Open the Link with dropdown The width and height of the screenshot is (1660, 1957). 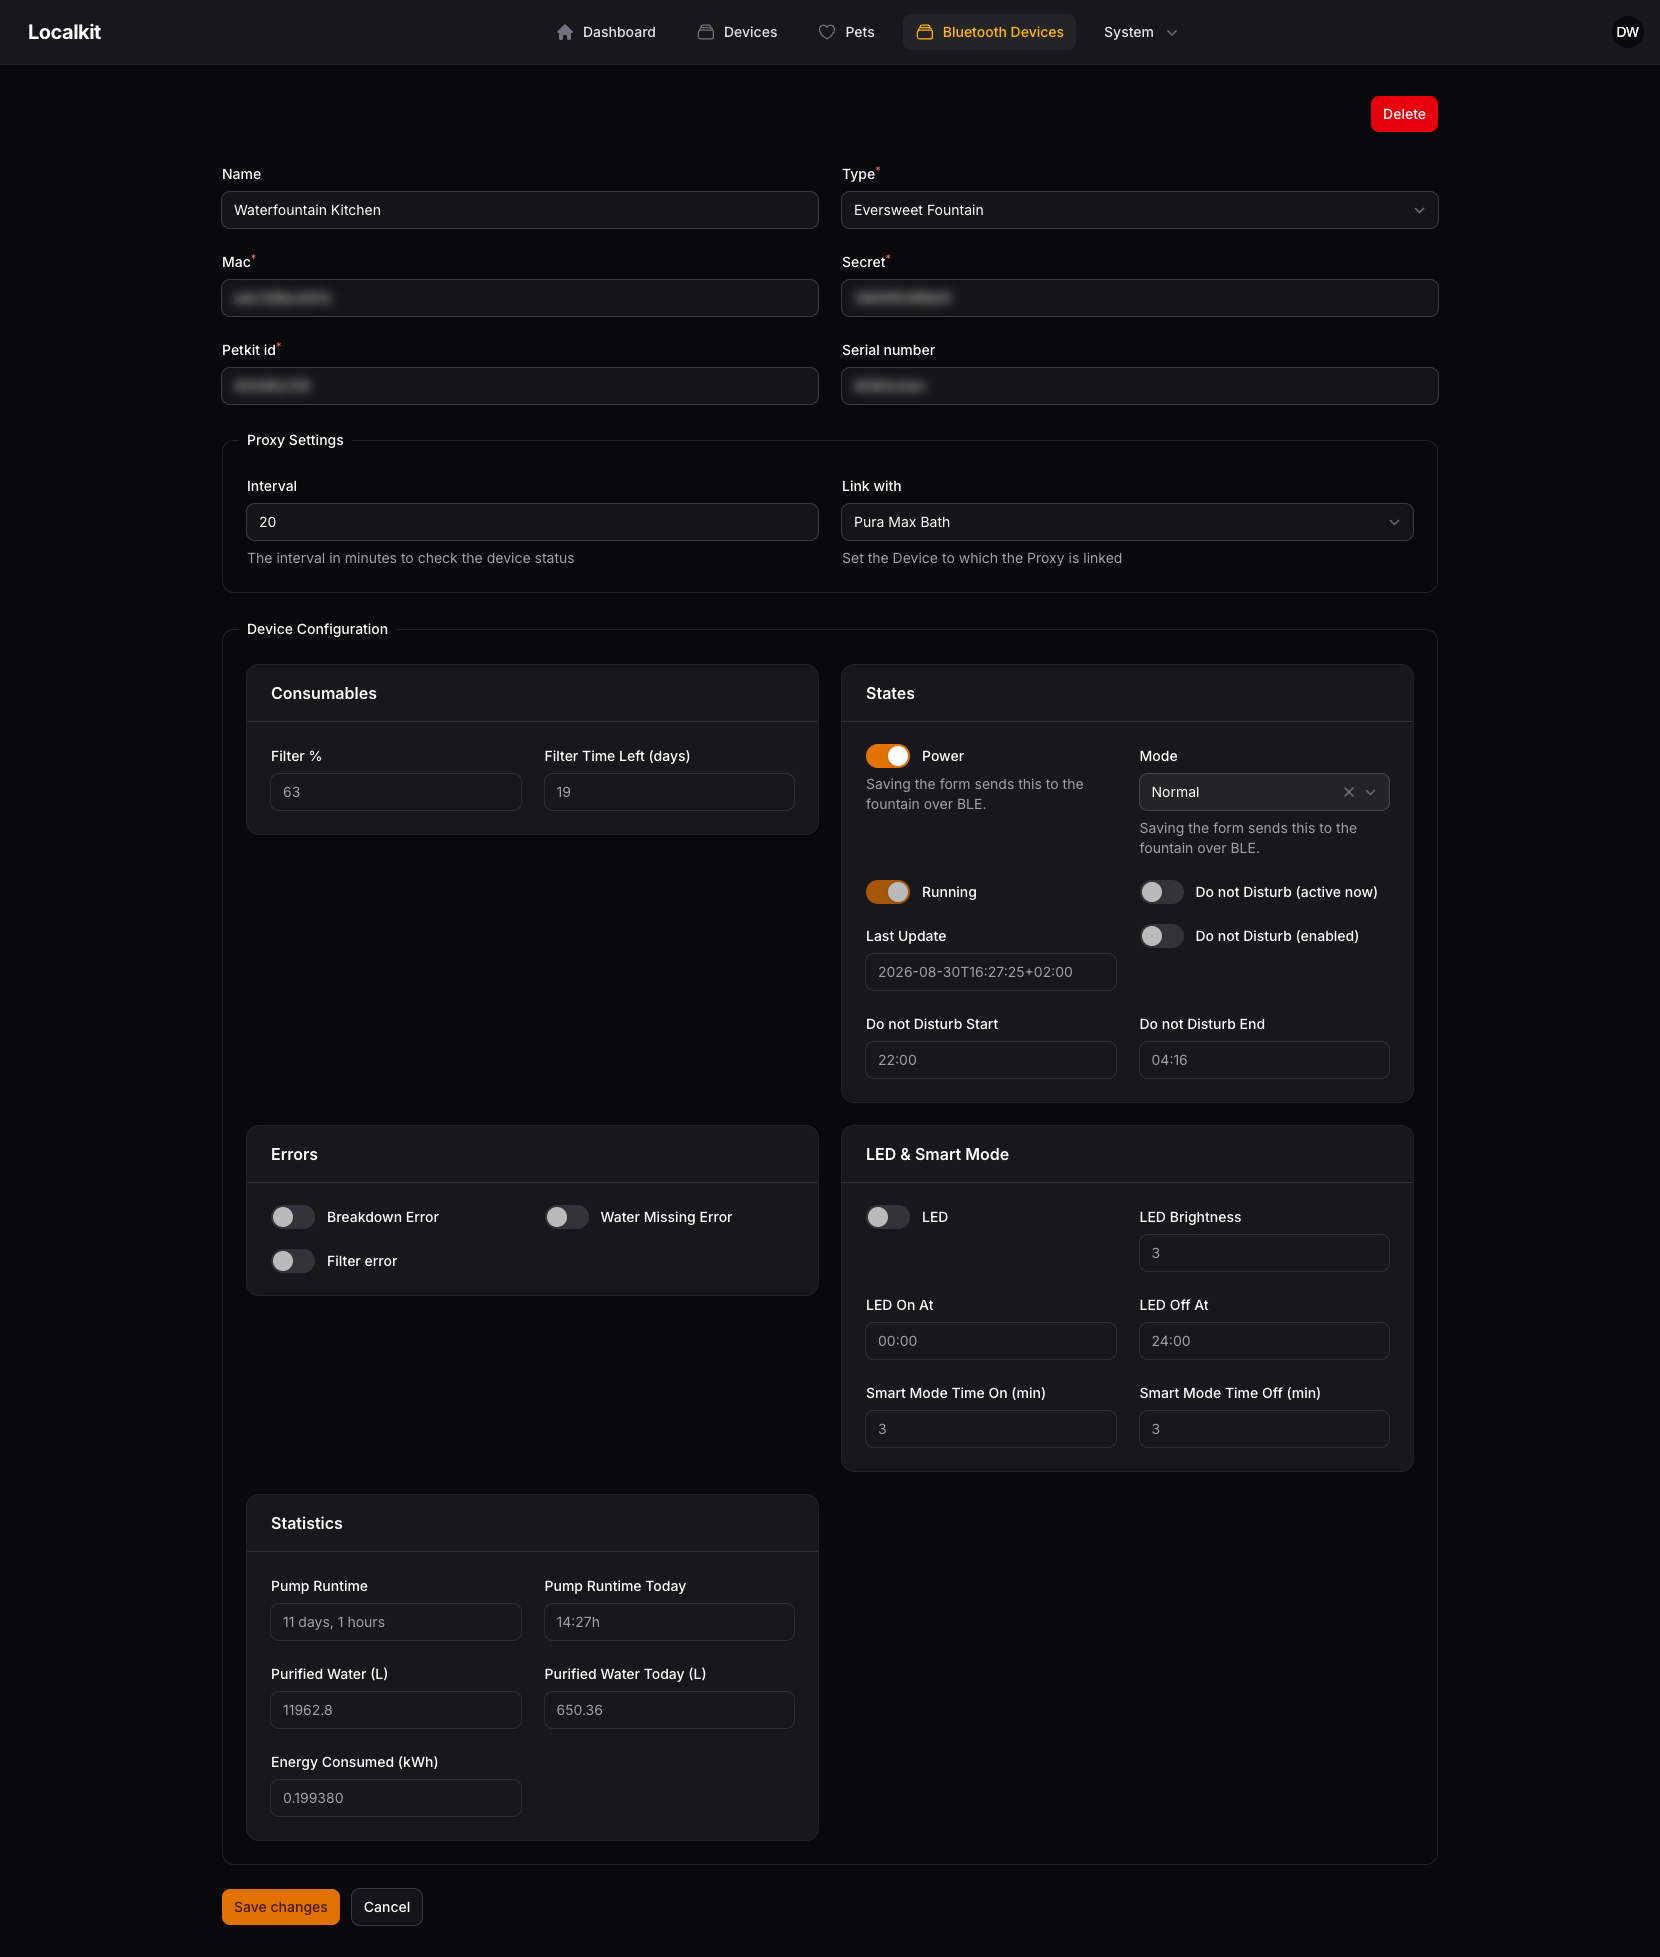tap(1127, 522)
